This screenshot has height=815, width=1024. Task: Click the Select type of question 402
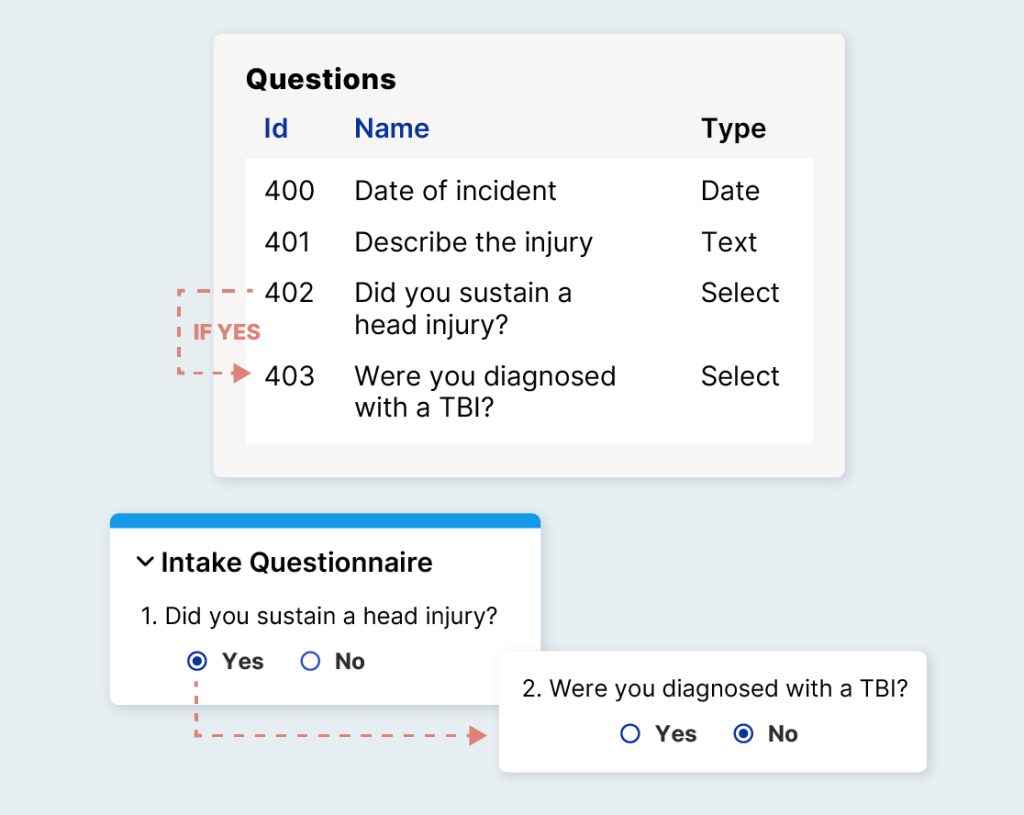tap(740, 293)
